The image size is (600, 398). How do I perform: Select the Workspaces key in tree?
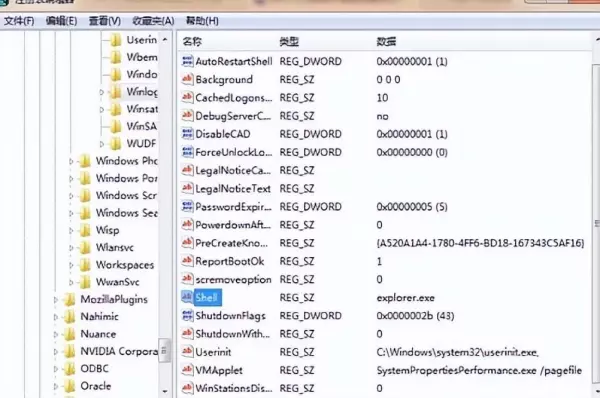tap(125, 264)
